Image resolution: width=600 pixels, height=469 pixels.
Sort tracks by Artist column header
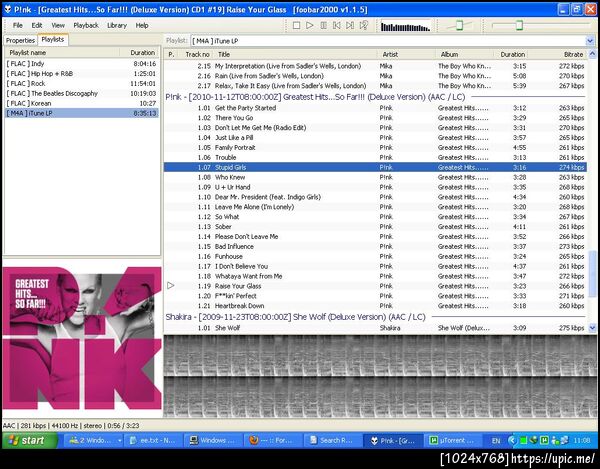pos(406,54)
